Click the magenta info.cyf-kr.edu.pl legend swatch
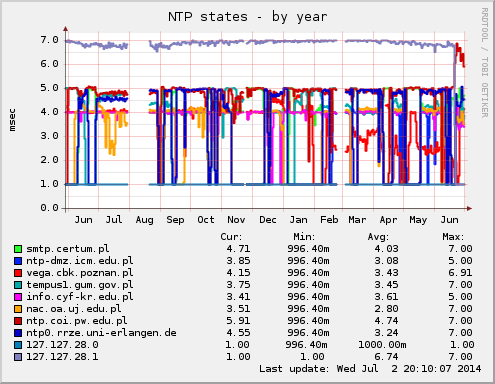 pyautogui.click(x=18, y=297)
